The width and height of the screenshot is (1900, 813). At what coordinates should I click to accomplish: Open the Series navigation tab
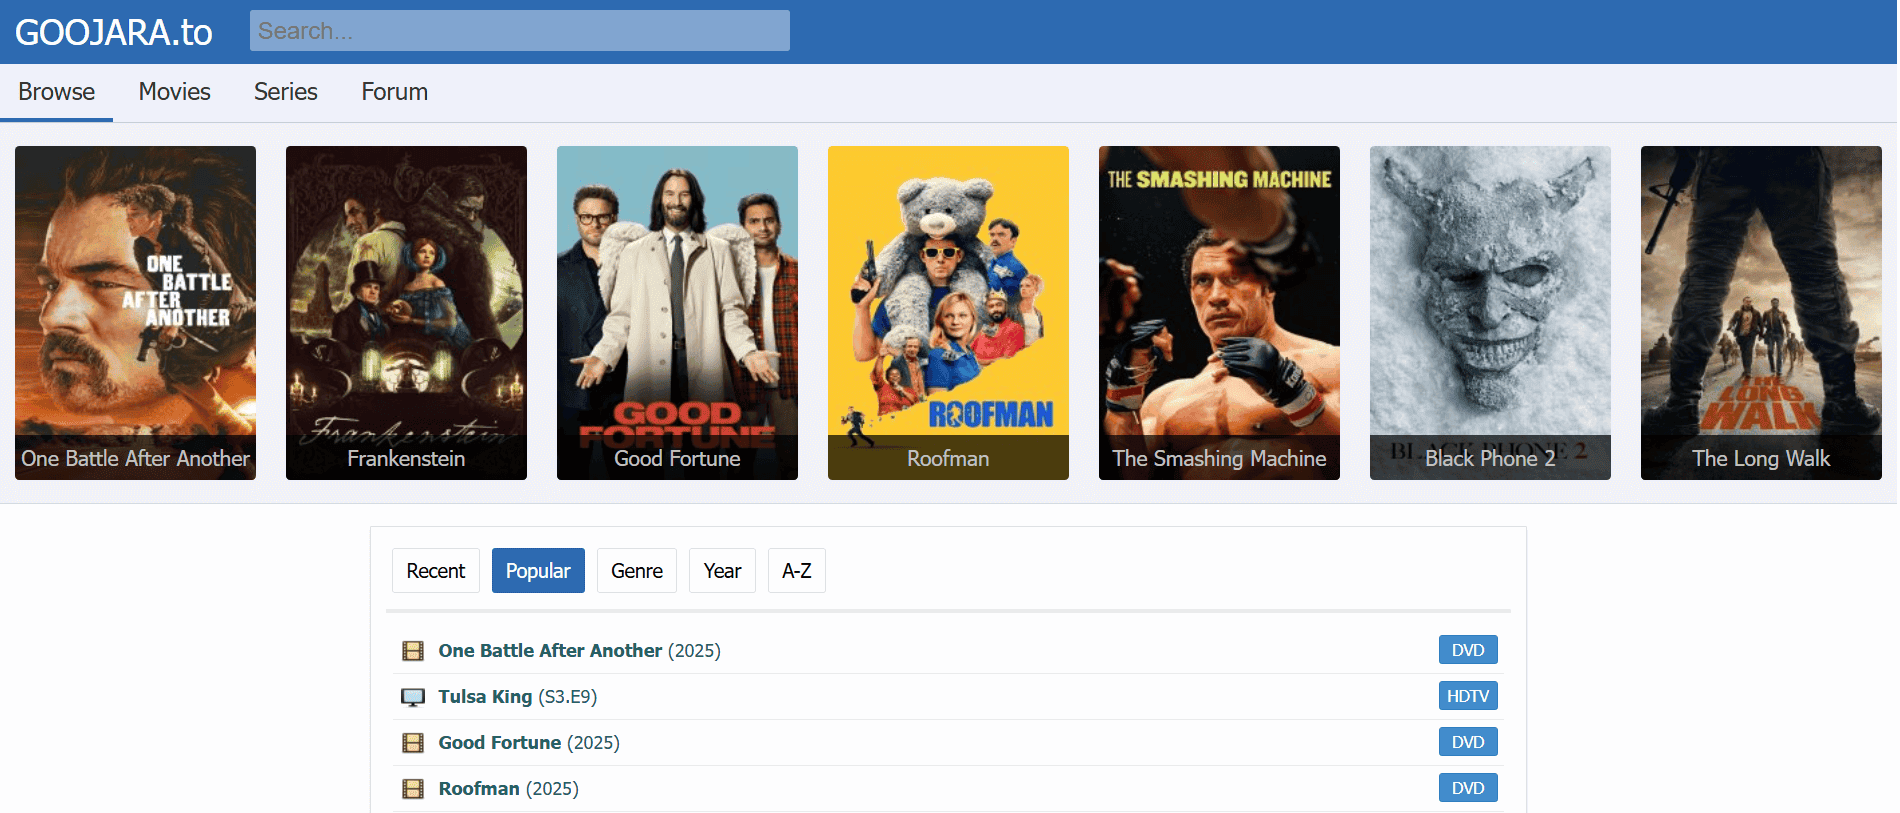tap(285, 92)
